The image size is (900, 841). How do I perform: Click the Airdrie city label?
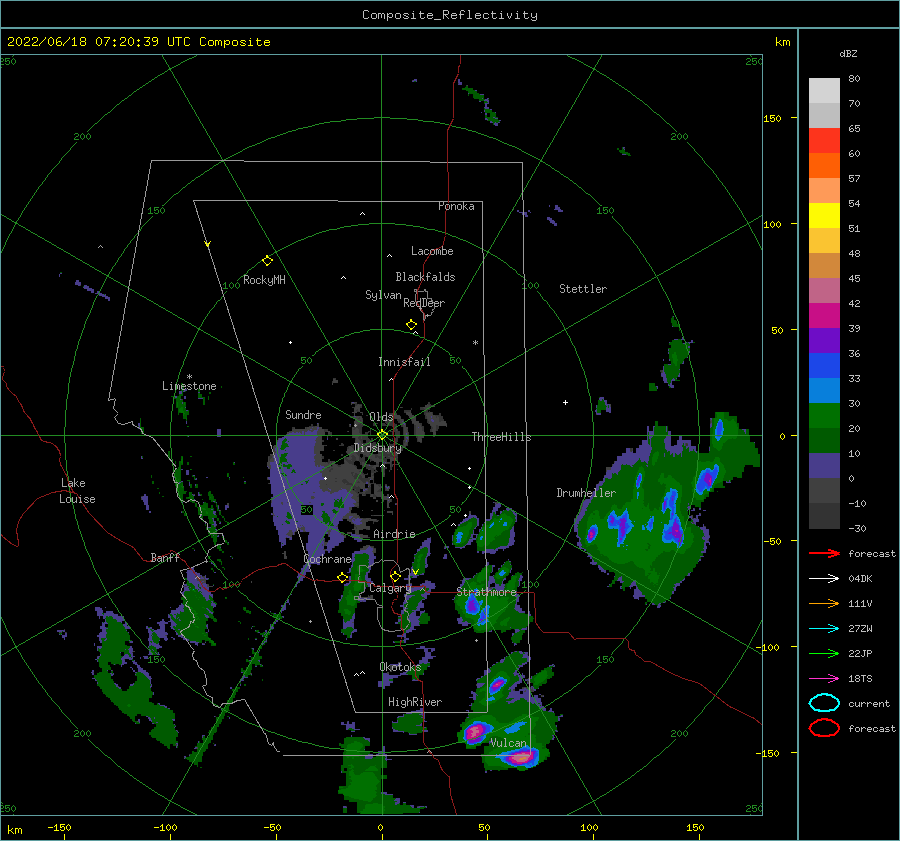pyautogui.click(x=394, y=534)
